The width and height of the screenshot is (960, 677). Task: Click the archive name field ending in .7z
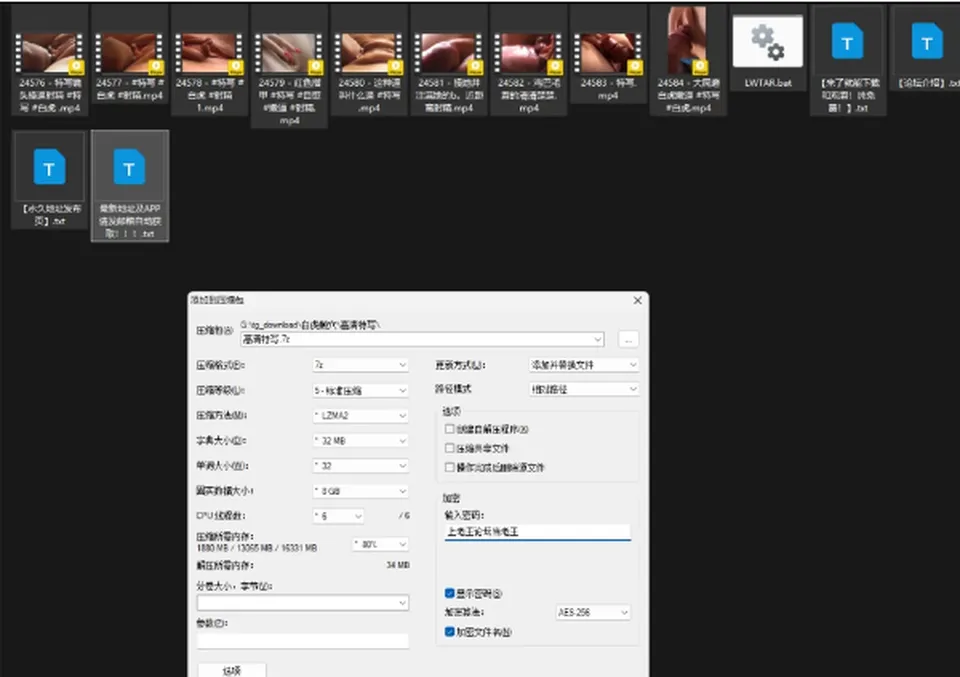pyautogui.click(x=422, y=339)
